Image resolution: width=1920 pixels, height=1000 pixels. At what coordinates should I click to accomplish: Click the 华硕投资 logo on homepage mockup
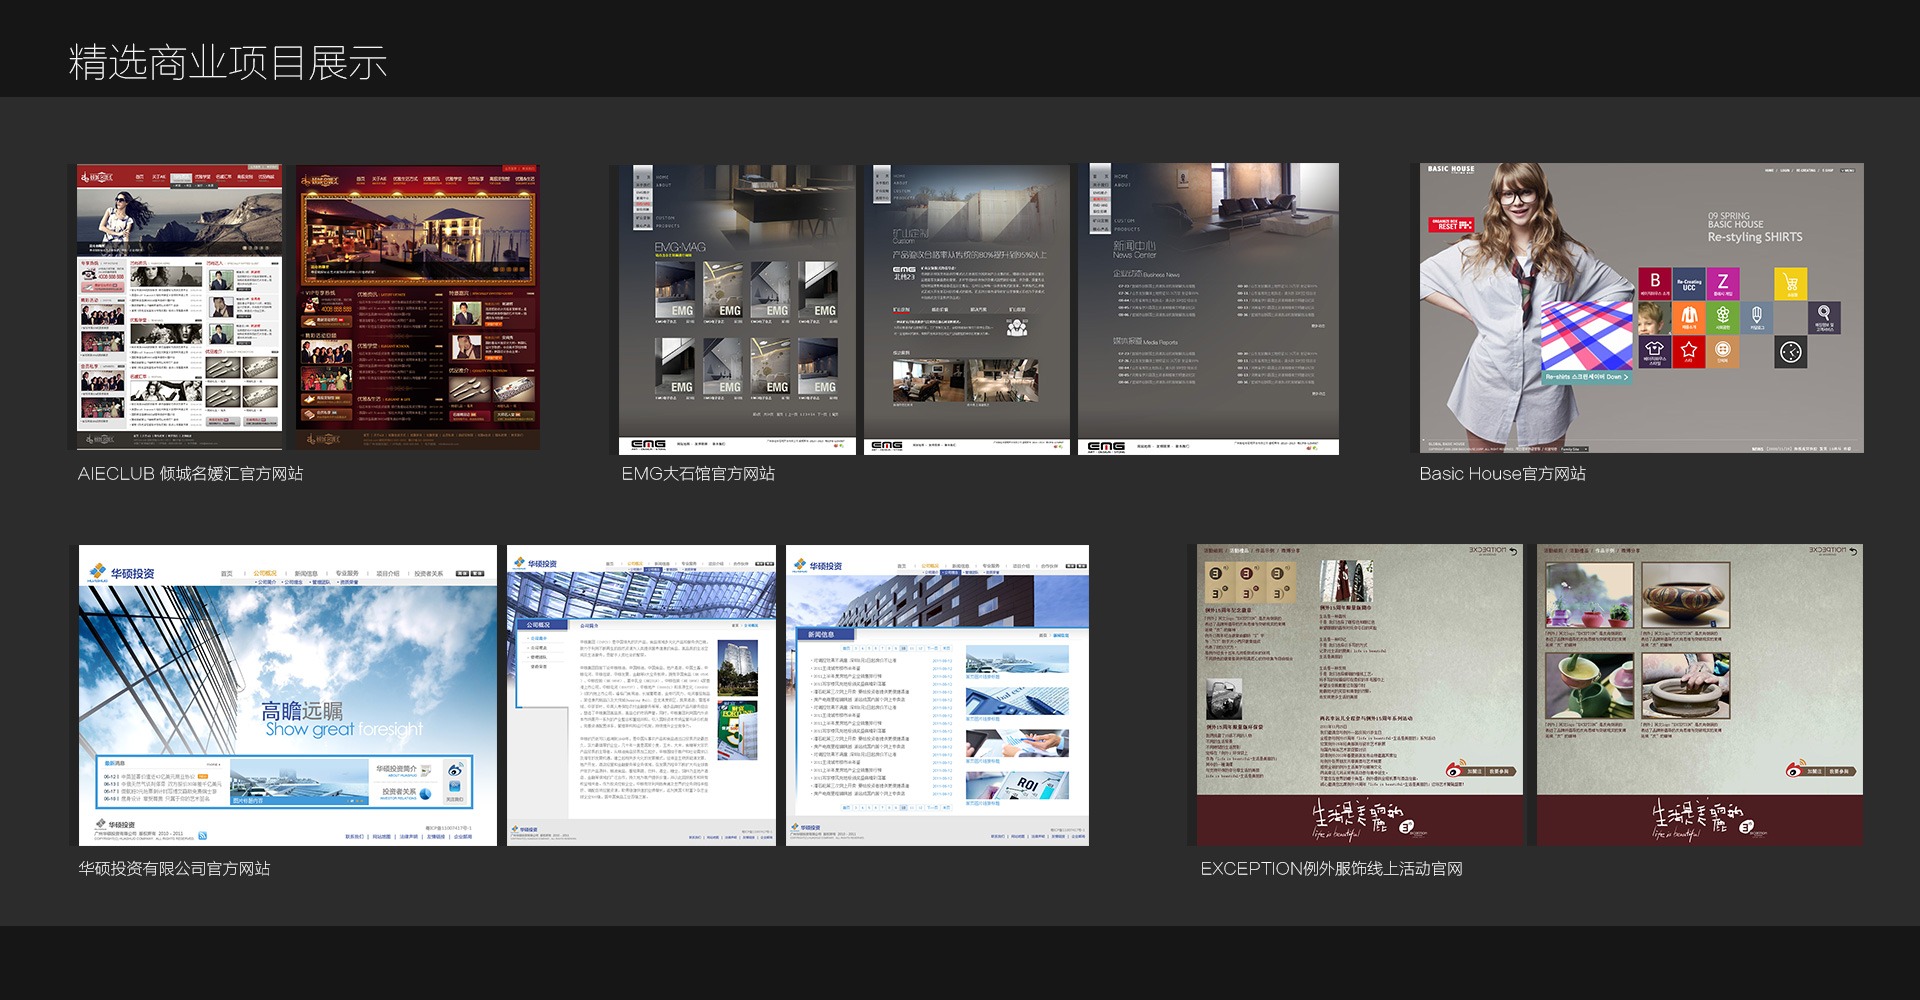tap(122, 573)
